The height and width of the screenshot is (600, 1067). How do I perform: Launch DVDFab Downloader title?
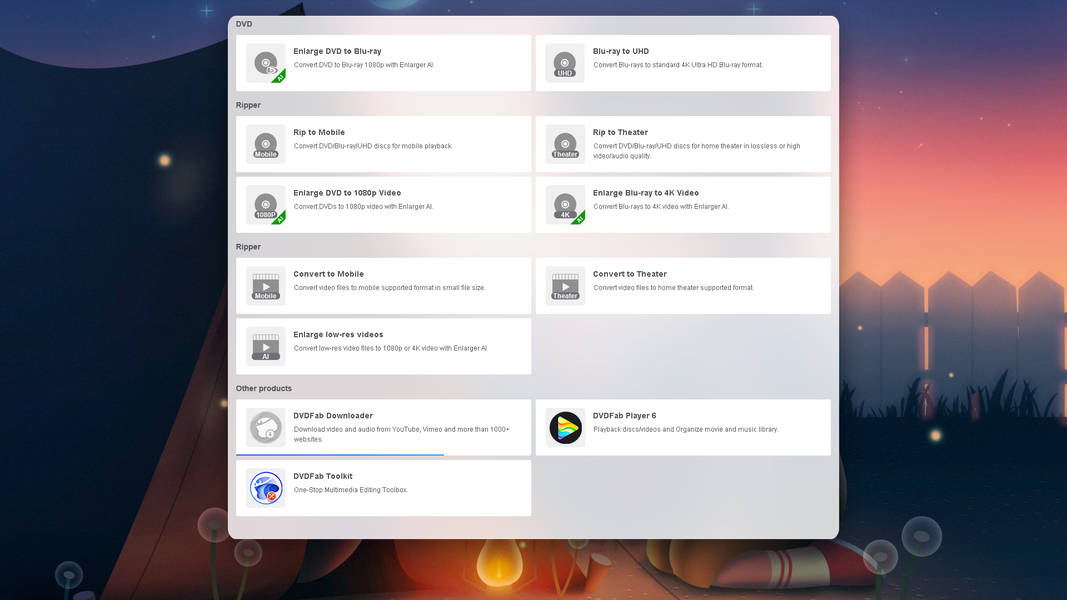pyautogui.click(x=333, y=415)
